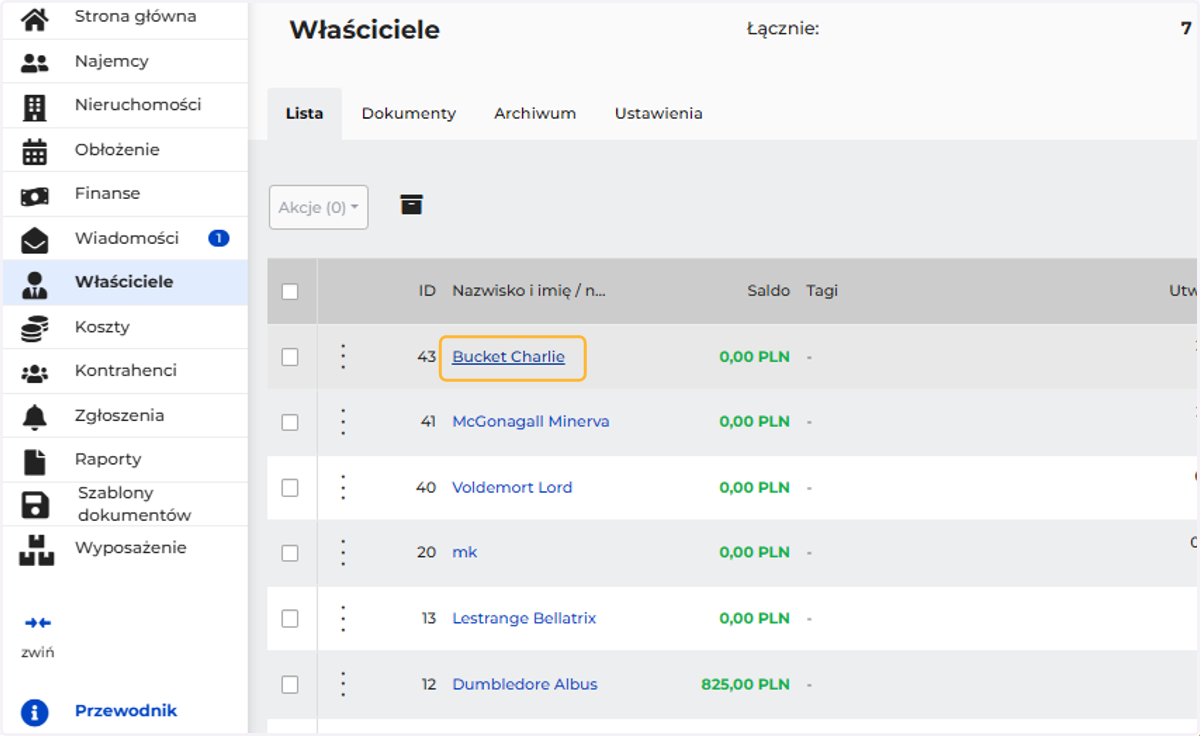Open the Lestrange Bellatrix owner link

coord(524,619)
